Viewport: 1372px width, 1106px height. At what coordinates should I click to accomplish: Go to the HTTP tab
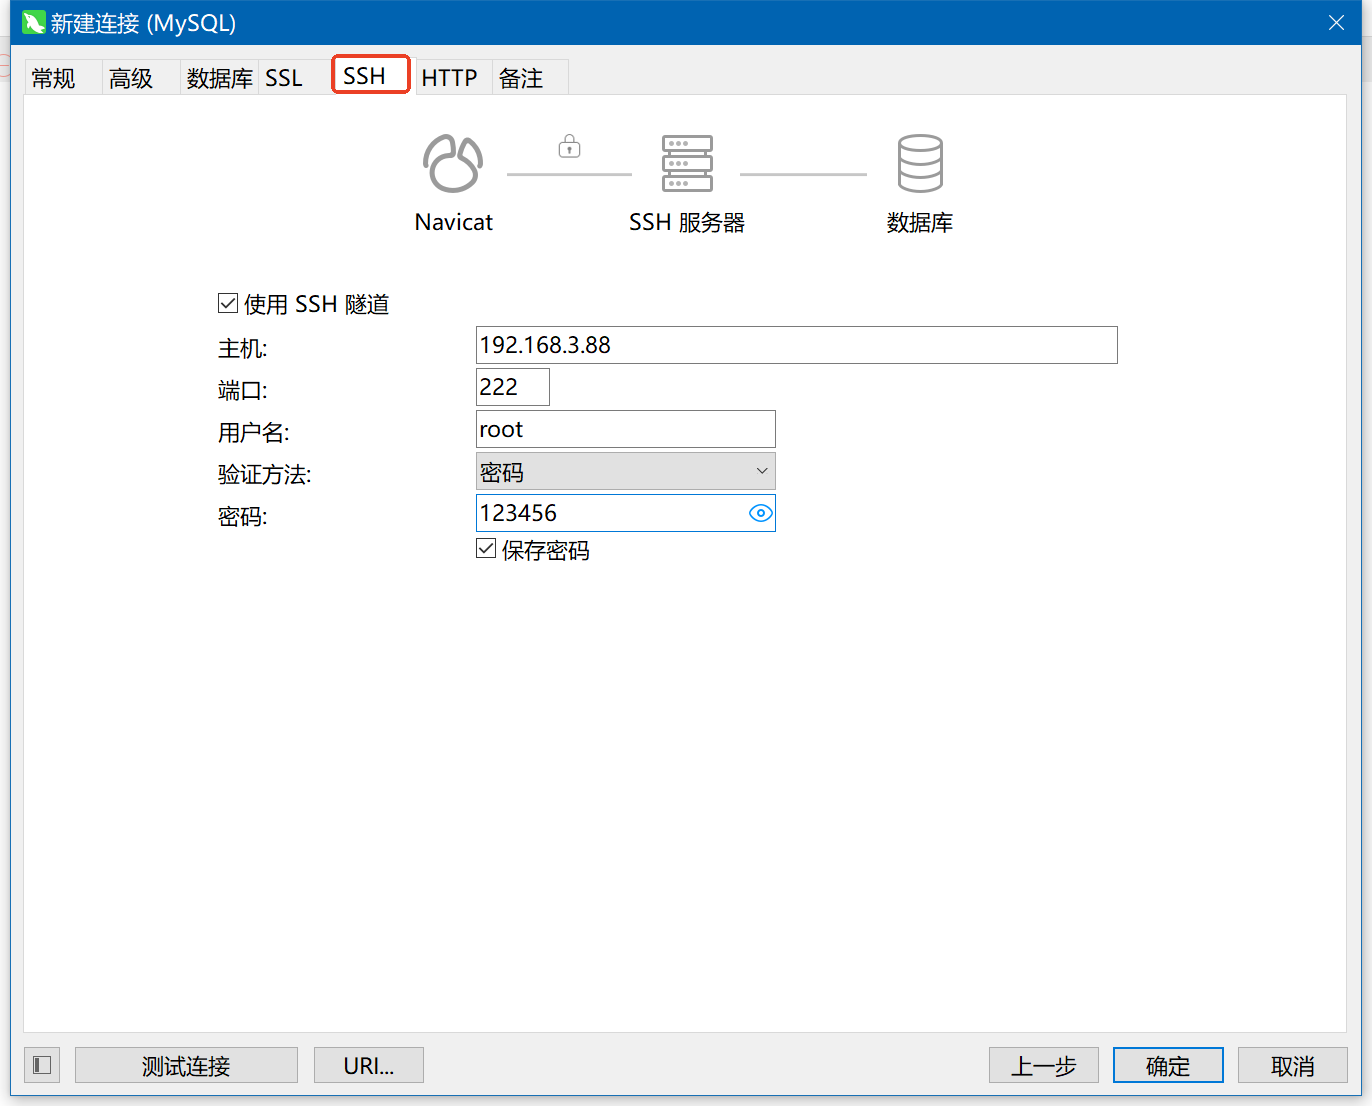point(449,78)
